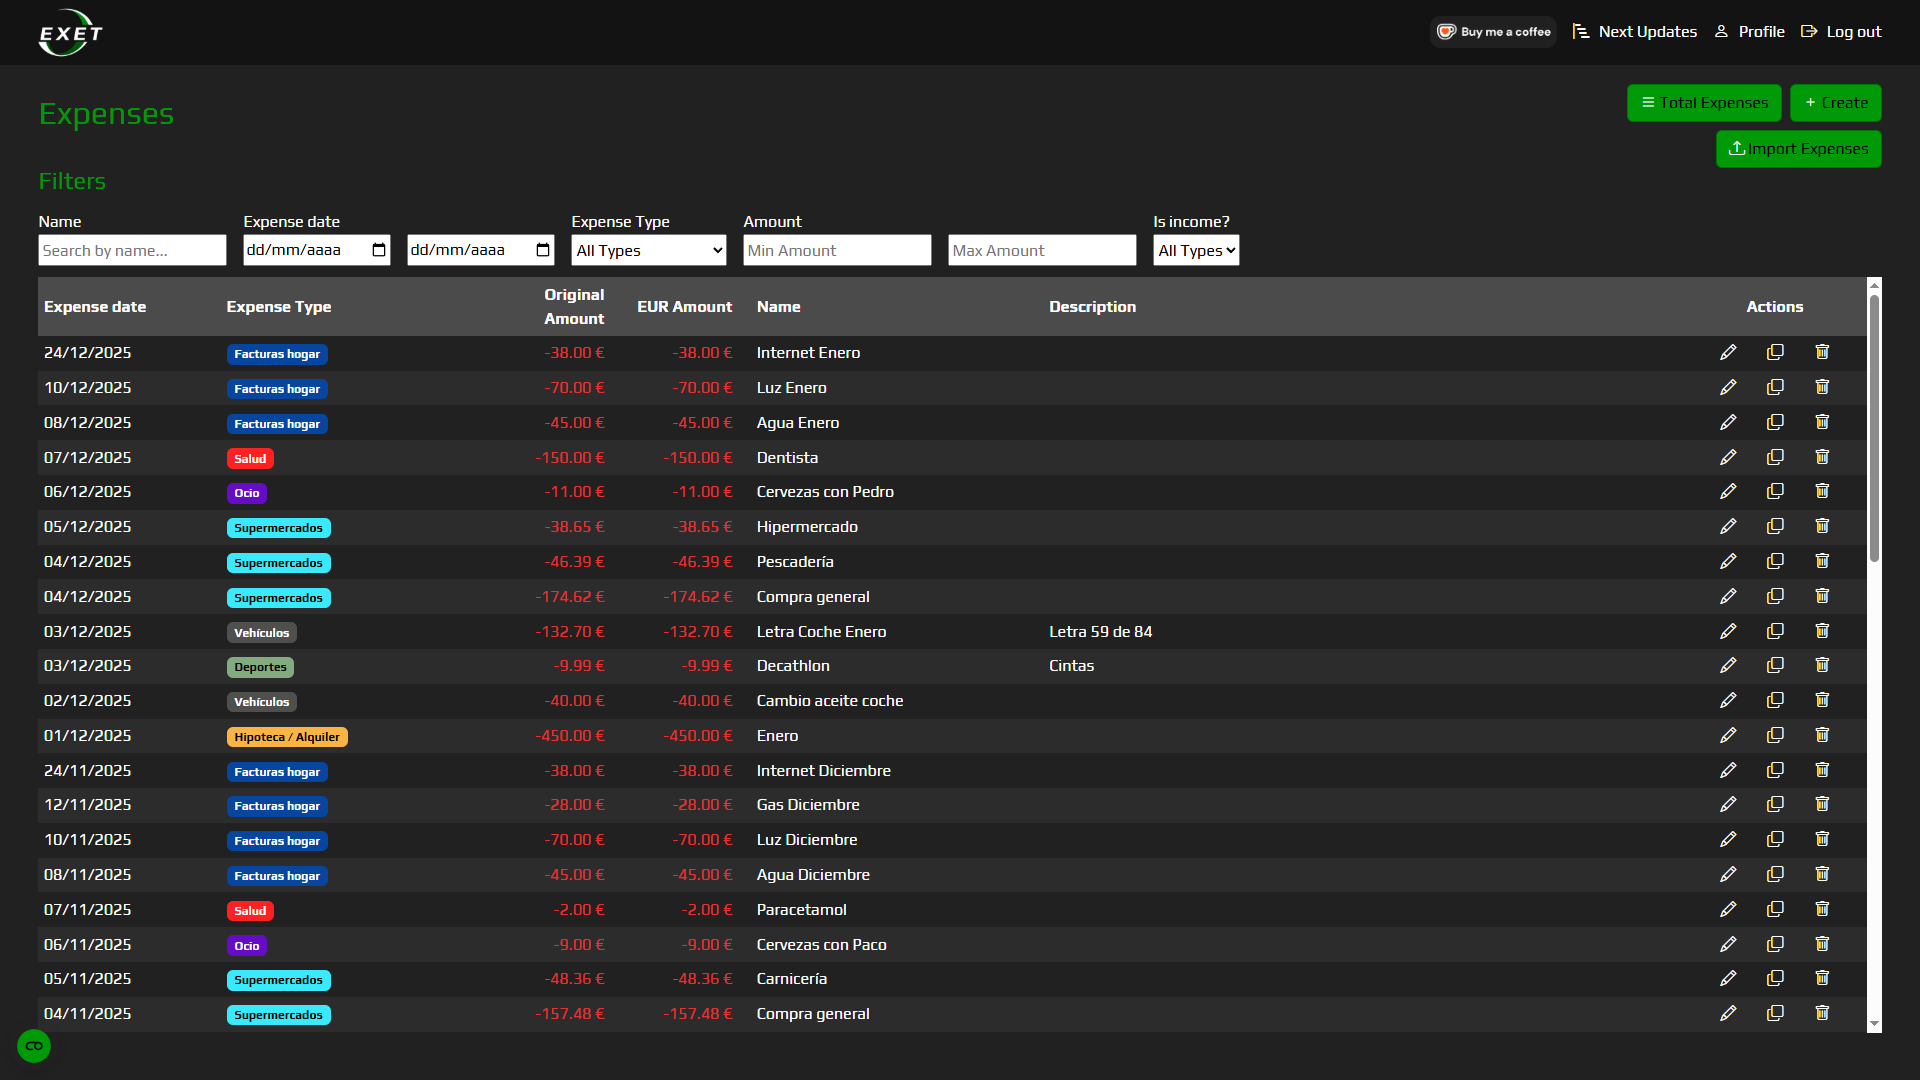Edit the Dentista expense
The width and height of the screenshot is (1920, 1080).
coord(1729,457)
